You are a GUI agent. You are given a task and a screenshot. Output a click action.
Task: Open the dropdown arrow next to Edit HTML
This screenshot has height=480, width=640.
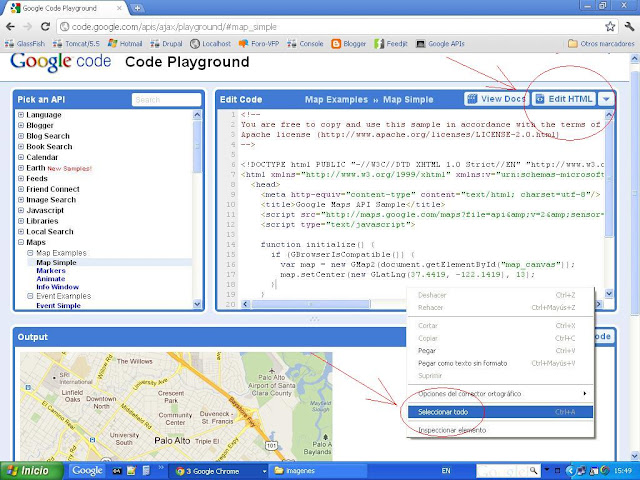[x=606, y=99]
